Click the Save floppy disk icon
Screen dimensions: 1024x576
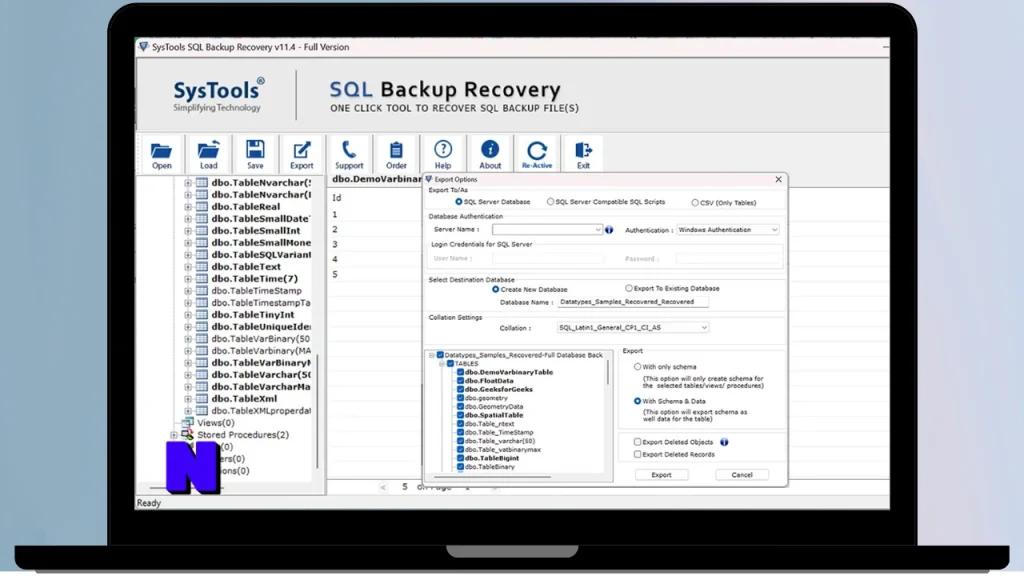pos(255,150)
